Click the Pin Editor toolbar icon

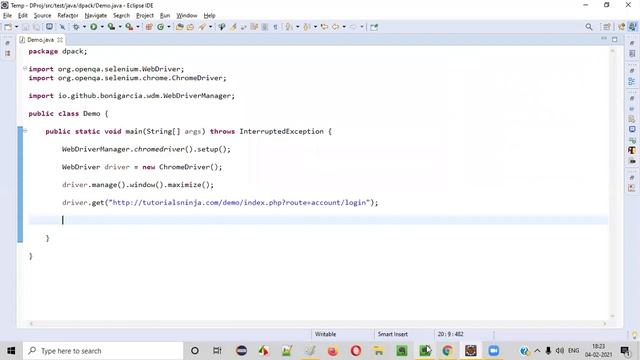tap(374, 27)
